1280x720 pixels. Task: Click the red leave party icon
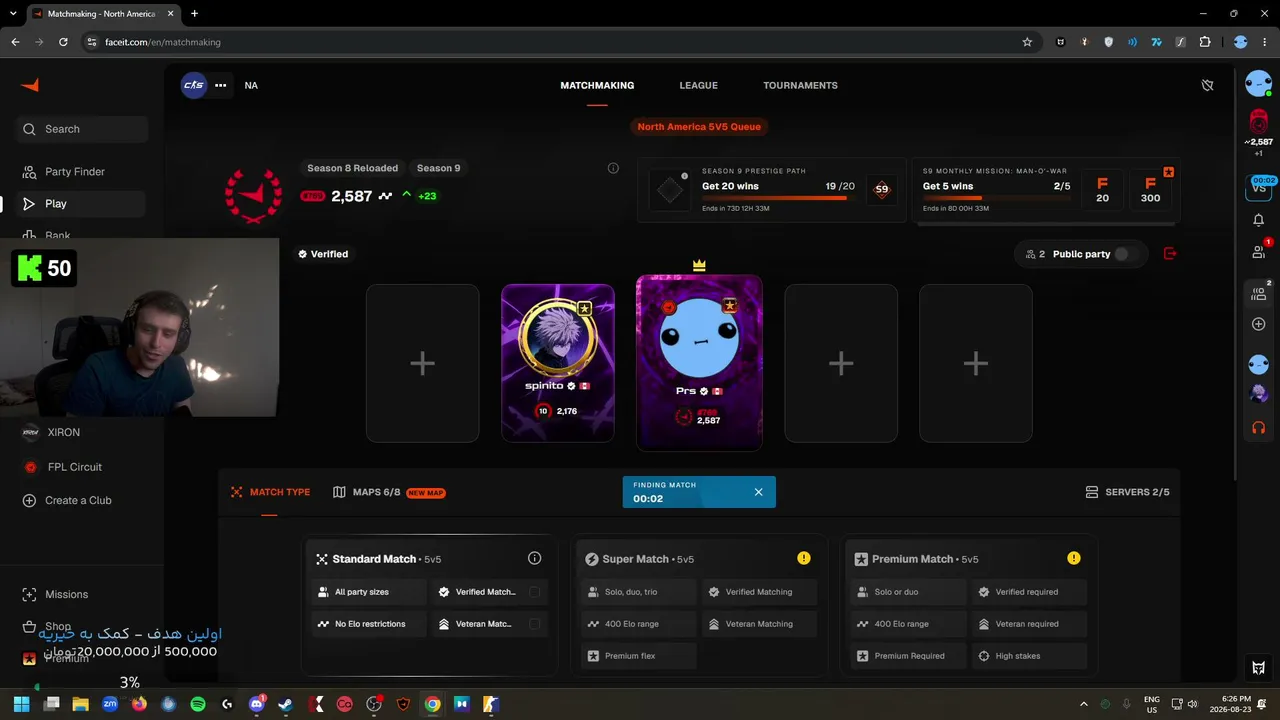click(x=1170, y=254)
